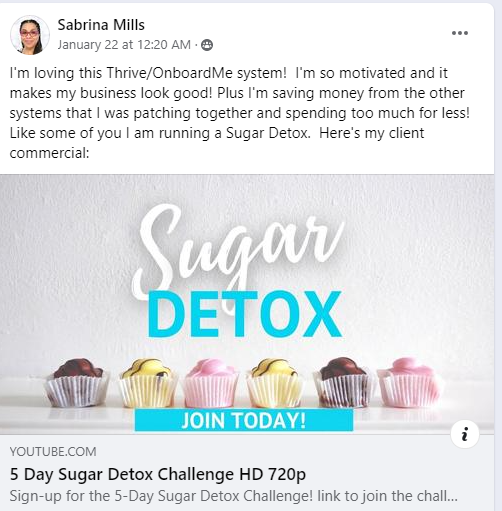Viewport: 502px width, 511px height.
Task: Click the words "Sugar Detox." in post text
Action: (268, 133)
